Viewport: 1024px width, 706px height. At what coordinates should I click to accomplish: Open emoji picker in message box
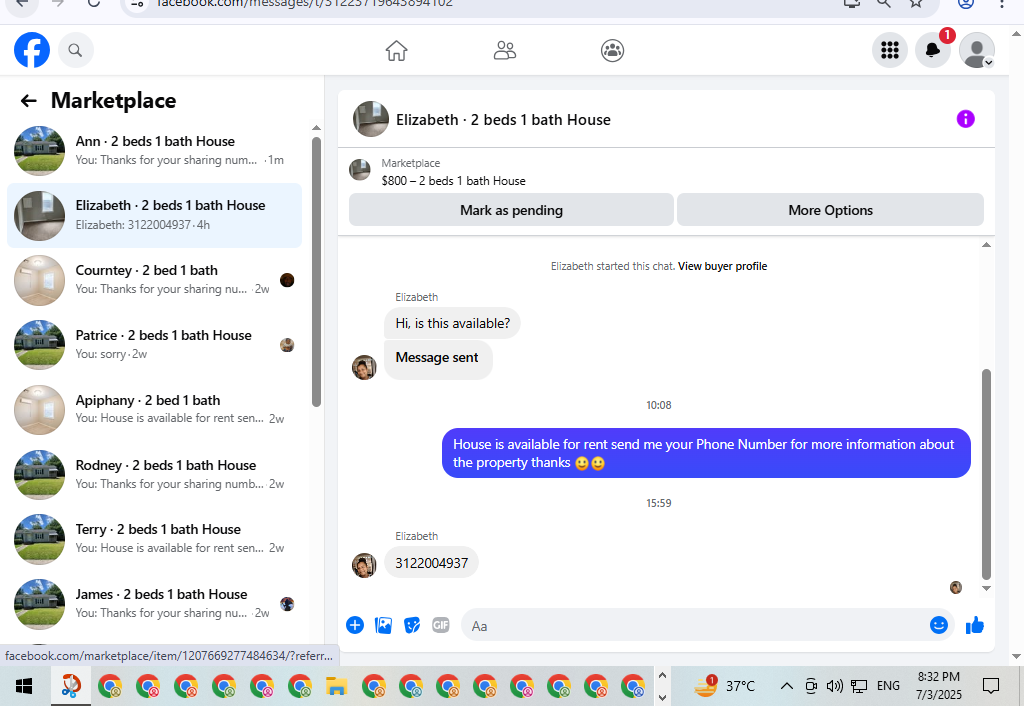(938, 625)
